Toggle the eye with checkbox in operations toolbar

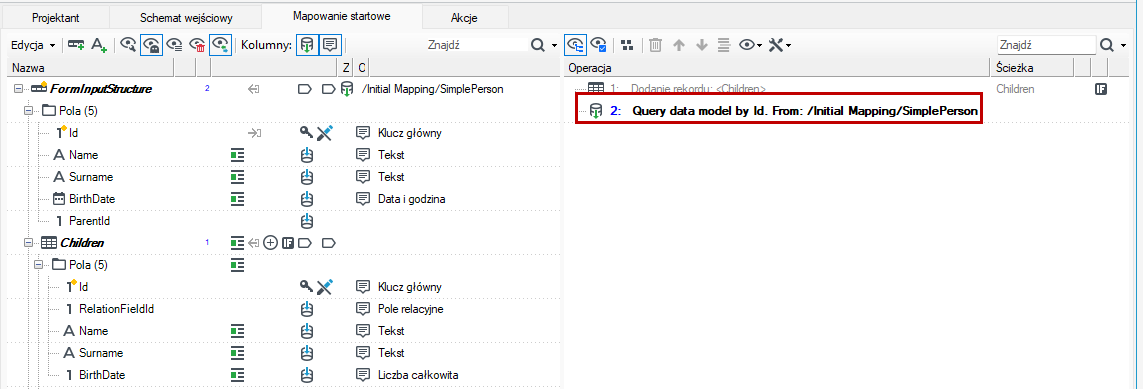[598, 45]
